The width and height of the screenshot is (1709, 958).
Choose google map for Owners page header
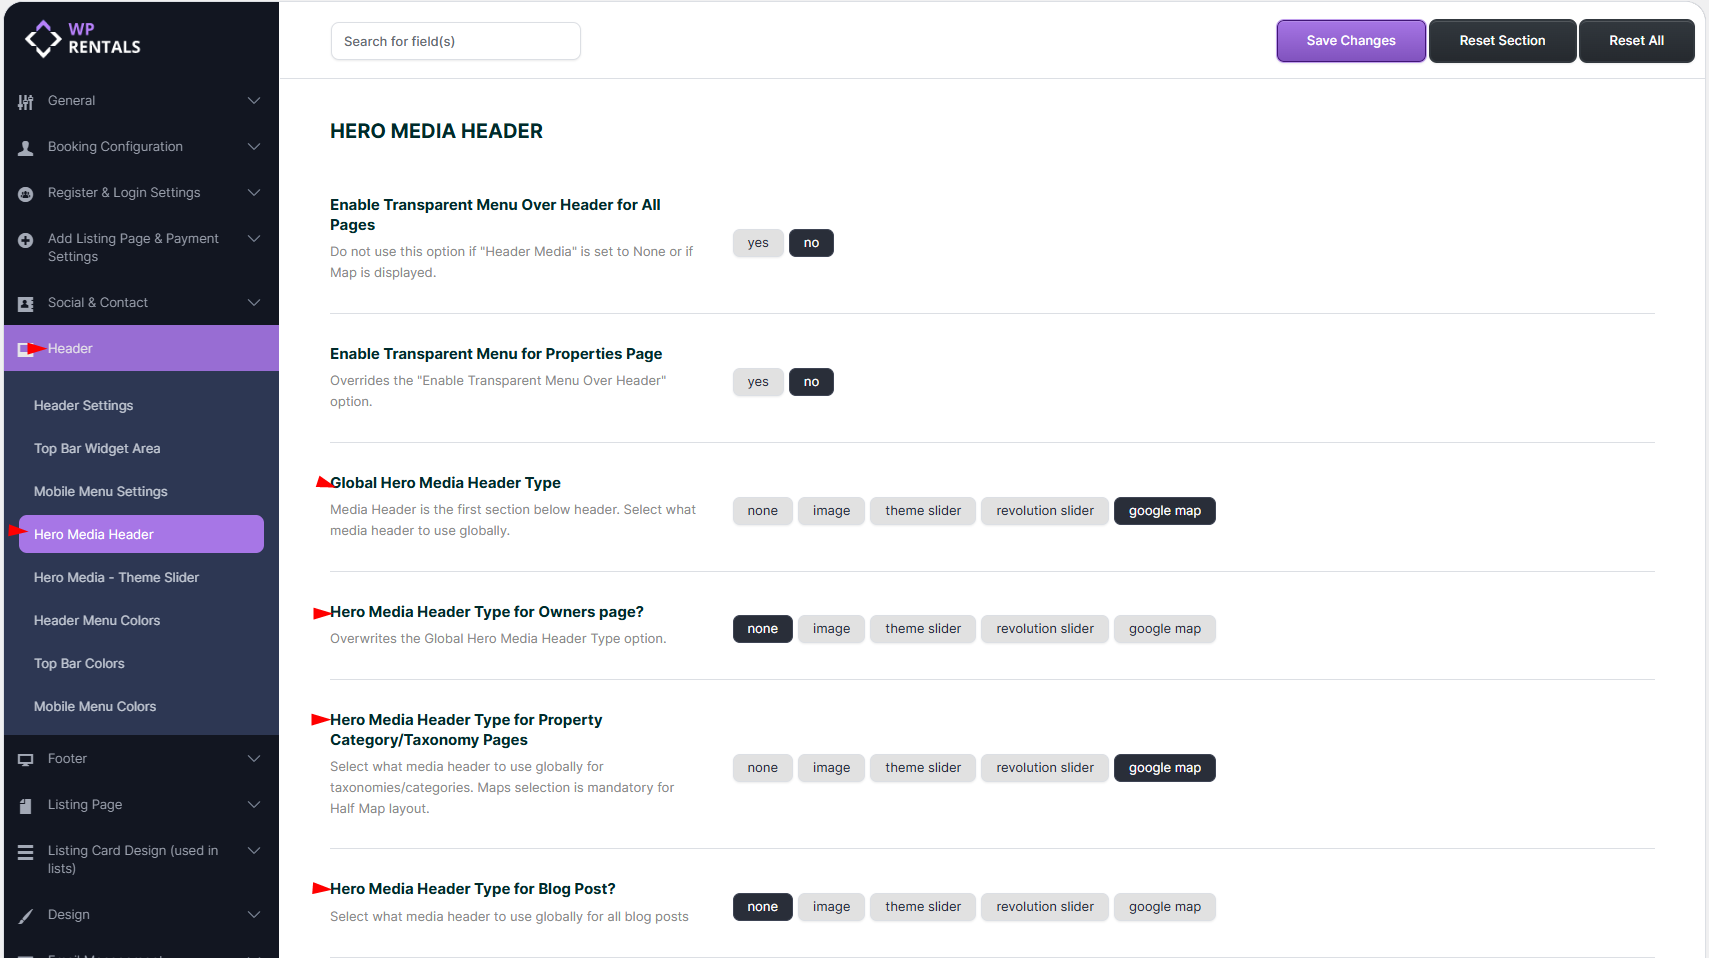coord(1164,629)
